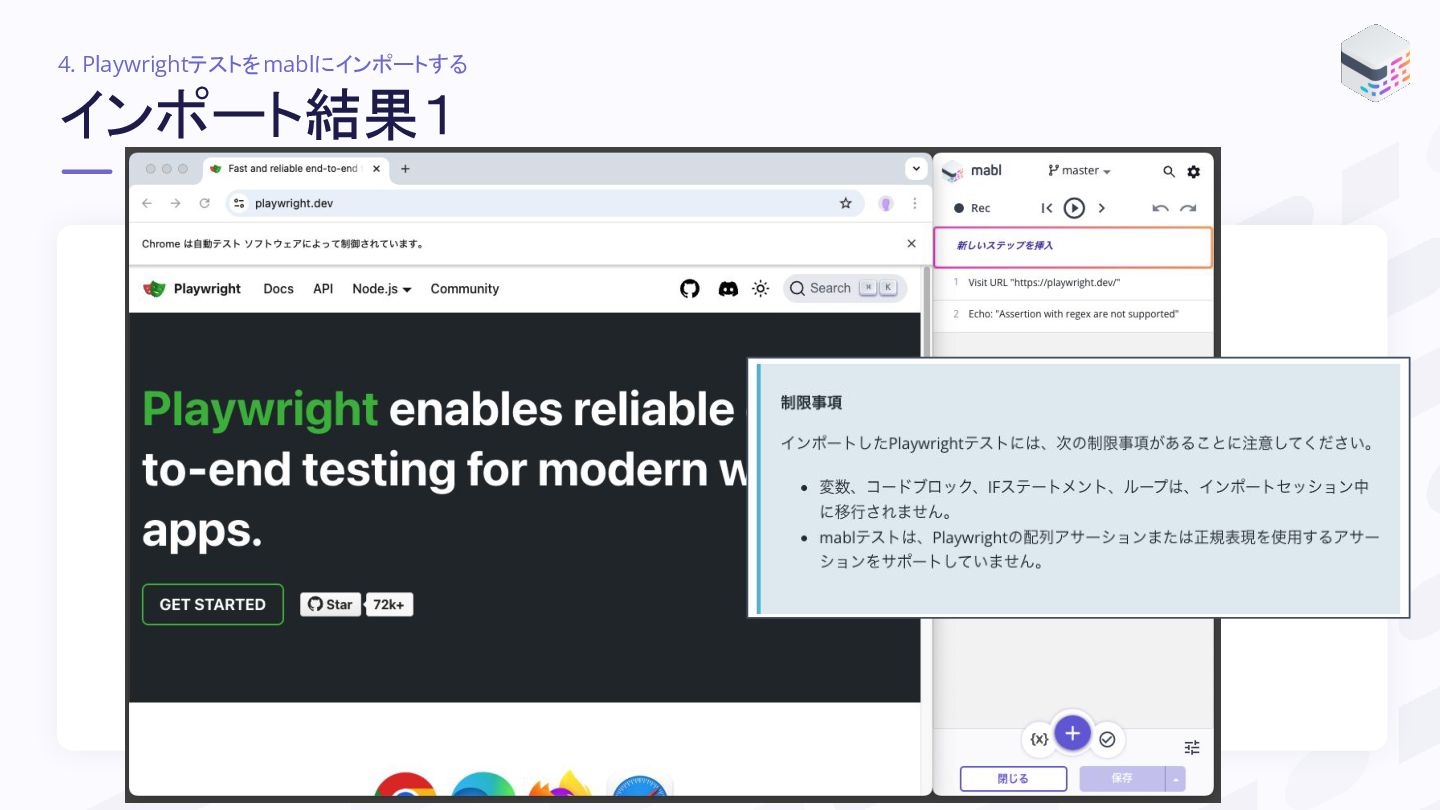Go forward in the Chrome browser
The height and width of the screenshot is (810, 1440).
[175, 203]
